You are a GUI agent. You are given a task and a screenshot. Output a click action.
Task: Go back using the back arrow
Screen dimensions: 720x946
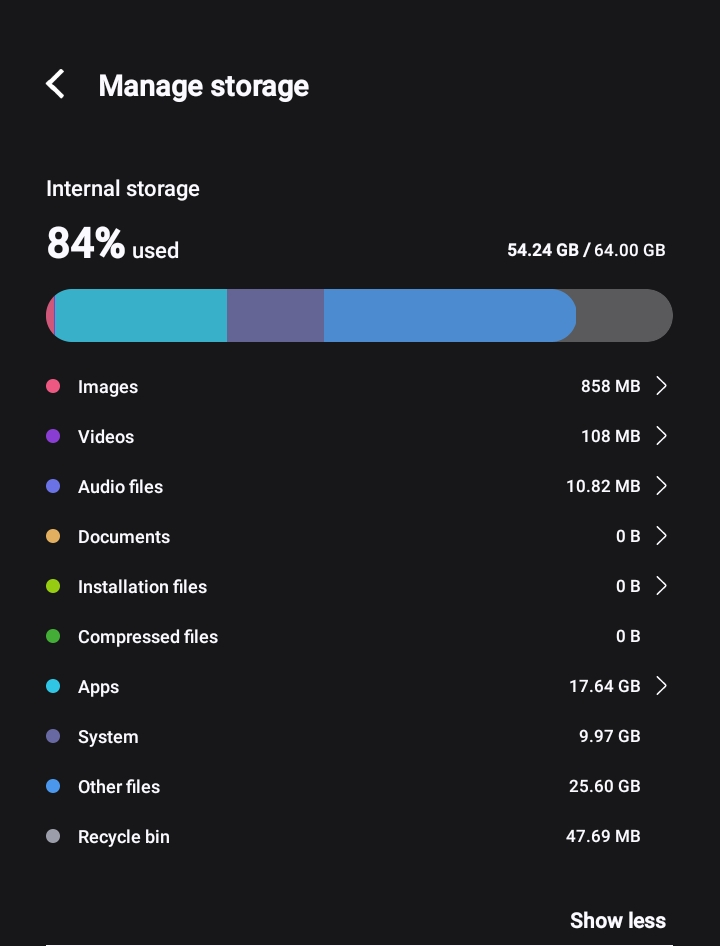pos(56,85)
